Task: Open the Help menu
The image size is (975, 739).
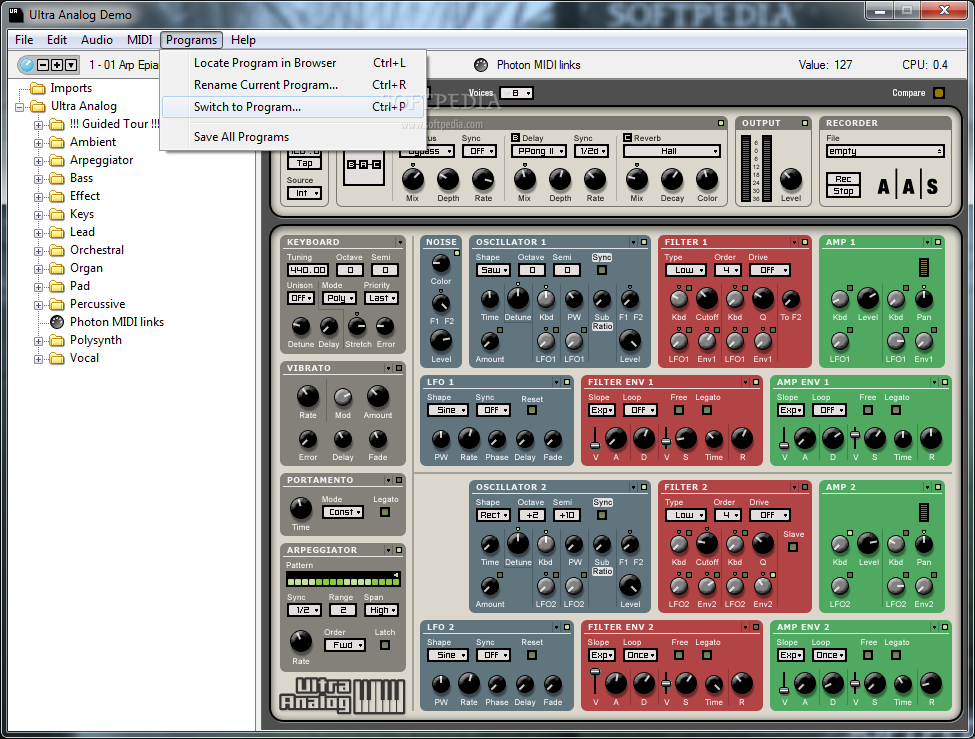Action: pyautogui.click(x=243, y=40)
